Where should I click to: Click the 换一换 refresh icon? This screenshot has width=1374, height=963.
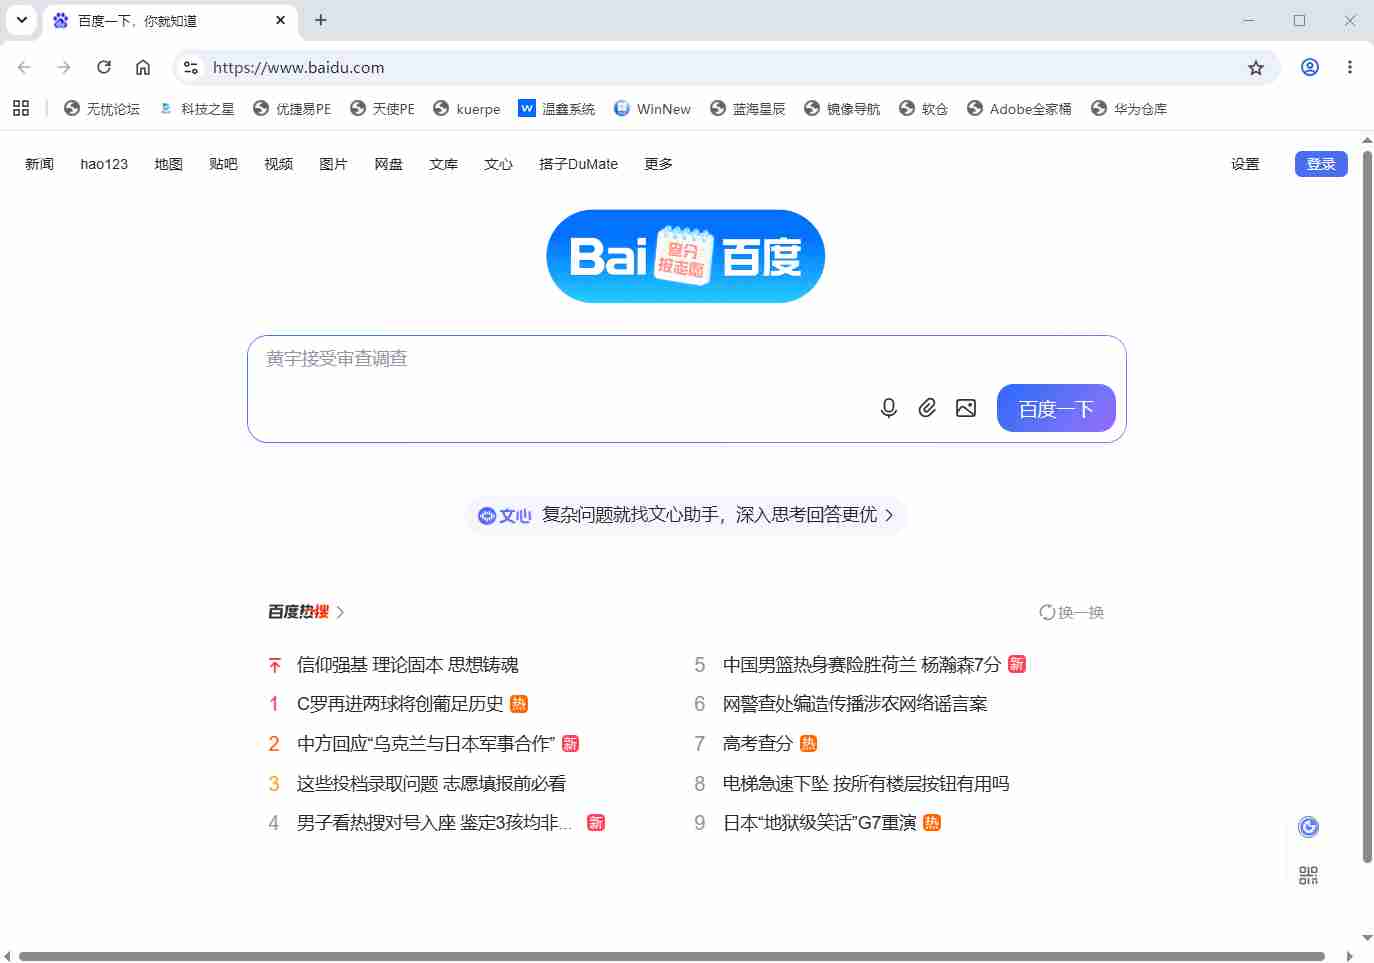pyautogui.click(x=1047, y=612)
